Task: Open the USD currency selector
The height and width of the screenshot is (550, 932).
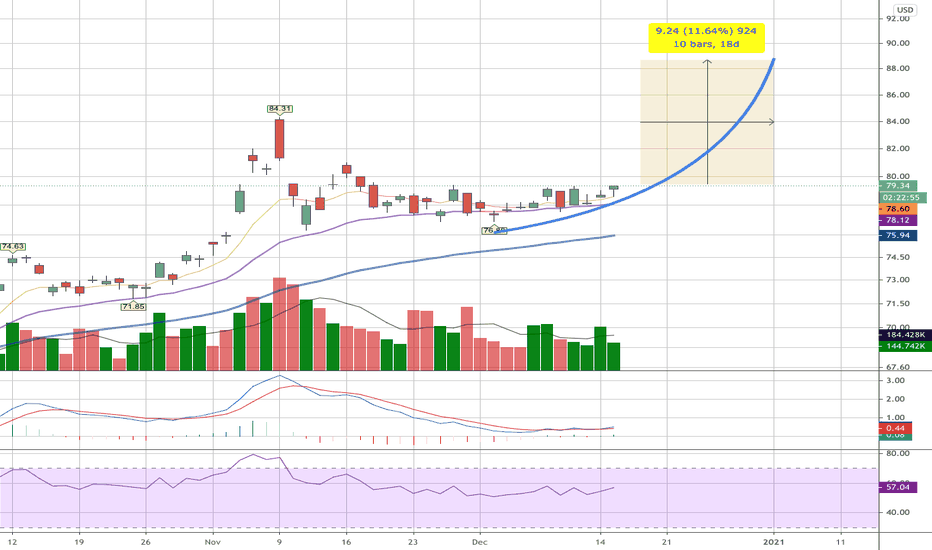Action: 905,10
